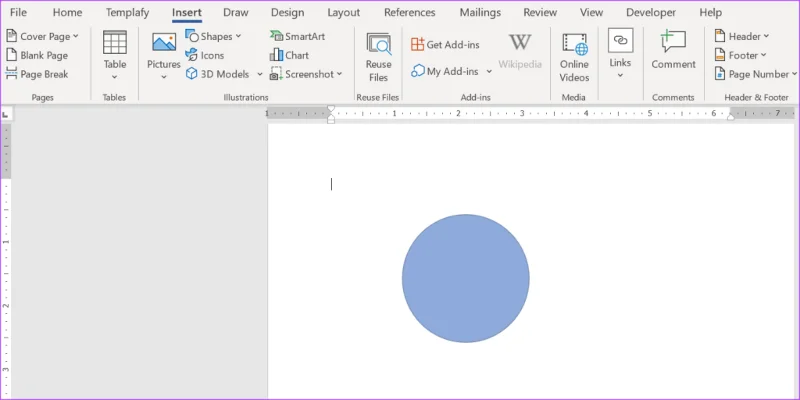The width and height of the screenshot is (800, 400).
Task: Expand the Links dropdown
Action: pyautogui.click(x=620, y=55)
